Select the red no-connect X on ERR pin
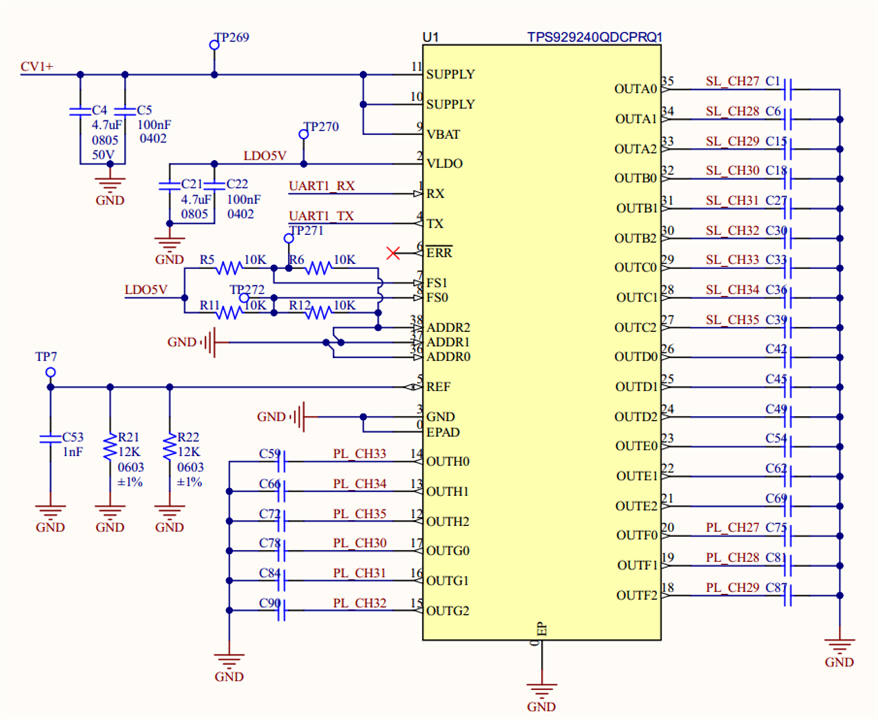Image resolution: width=878 pixels, height=720 pixels. (x=394, y=253)
